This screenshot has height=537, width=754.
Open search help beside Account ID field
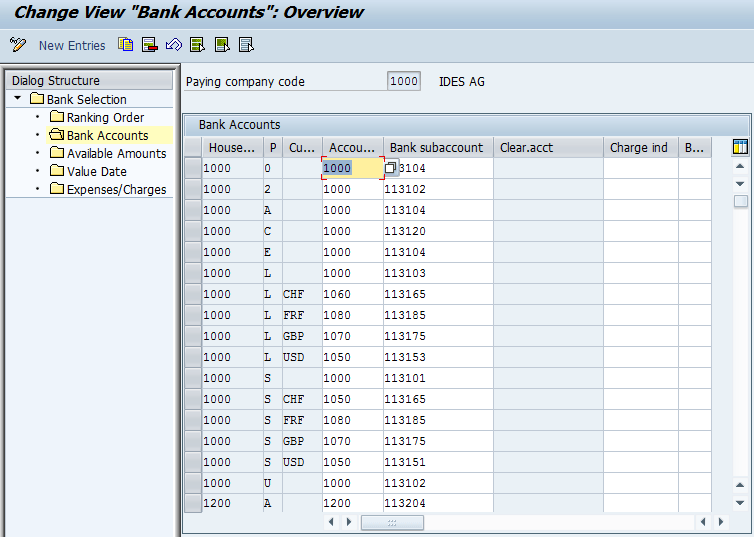coord(391,168)
